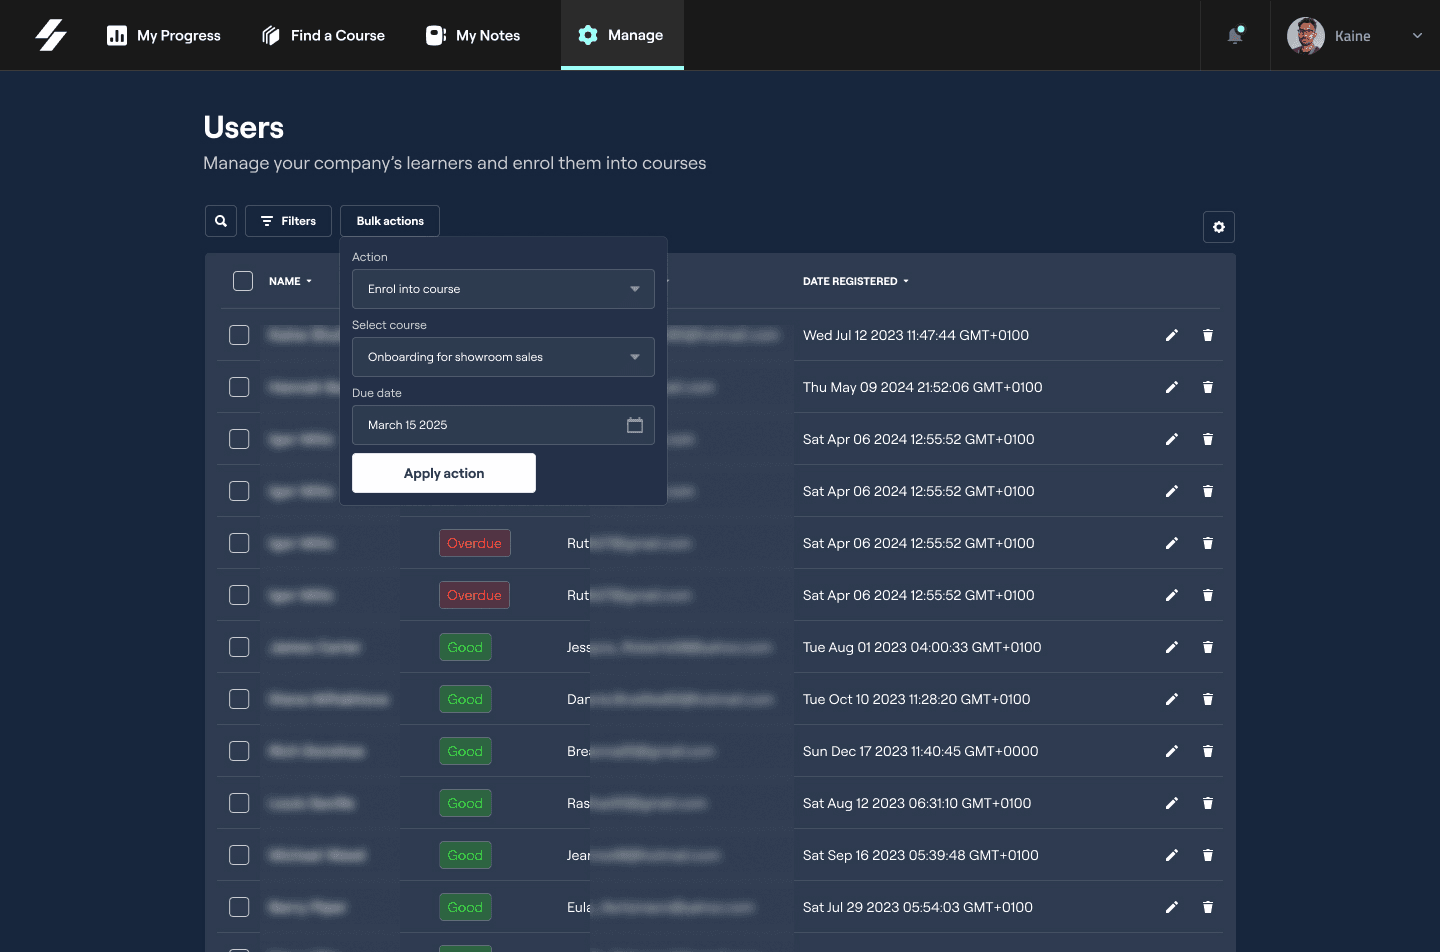Go to My Progress tab
1440x952 pixels.
164,36
